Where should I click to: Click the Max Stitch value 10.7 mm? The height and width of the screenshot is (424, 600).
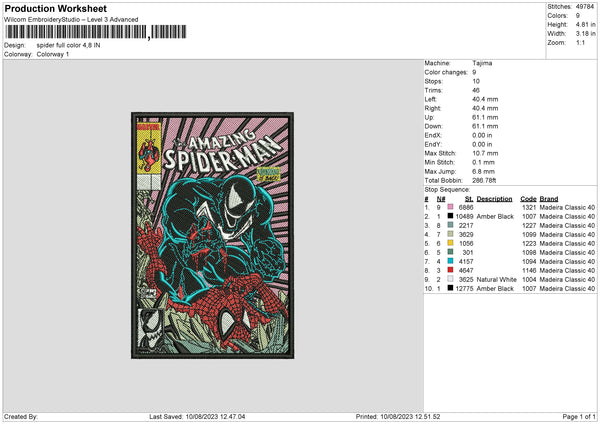[485, 153]
